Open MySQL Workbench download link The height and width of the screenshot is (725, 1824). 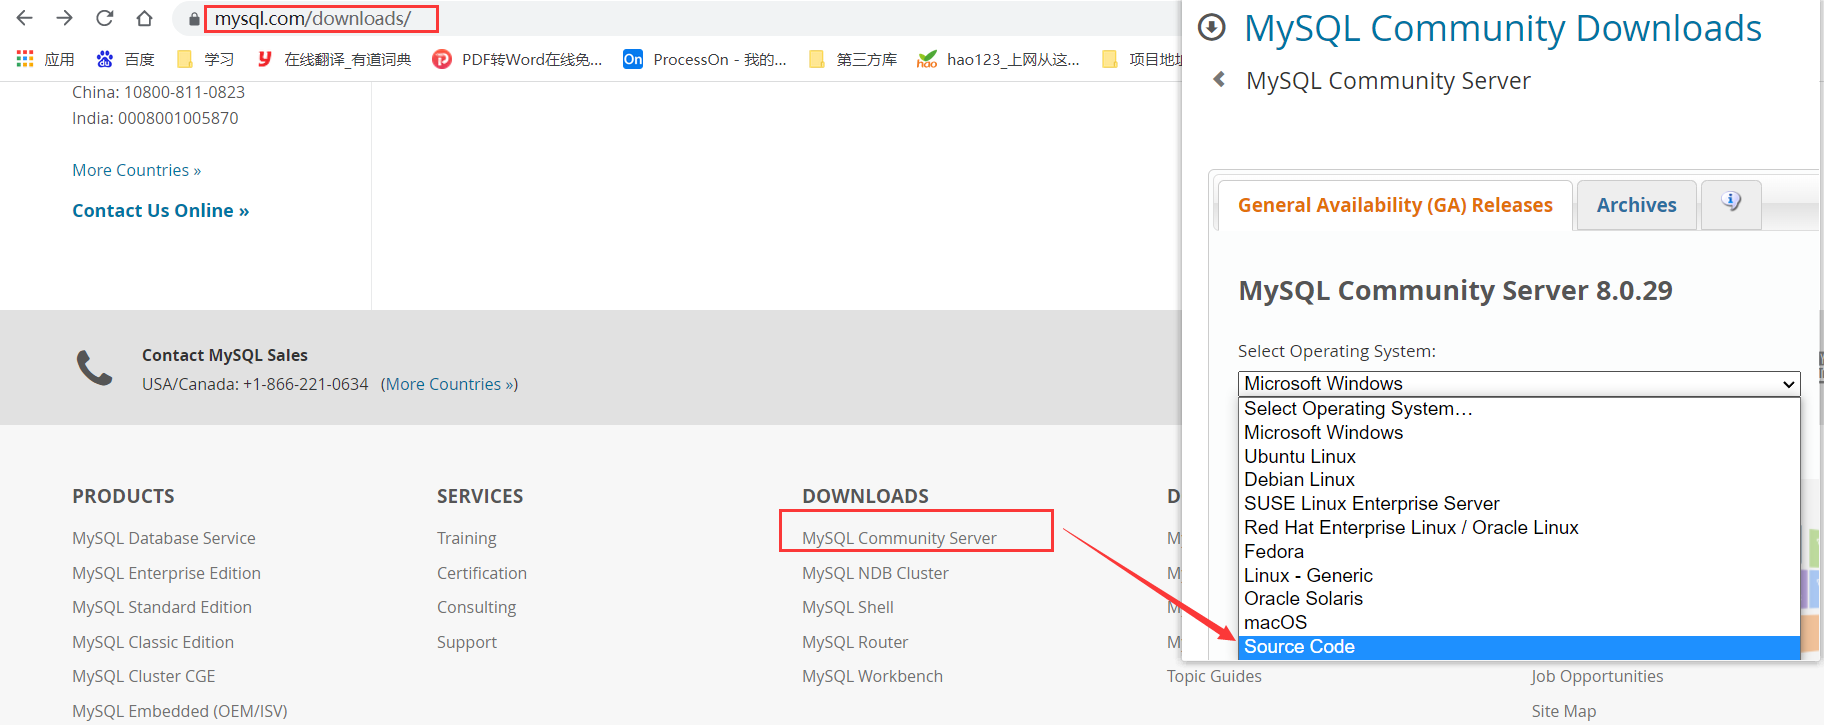[x=872, y=676]
